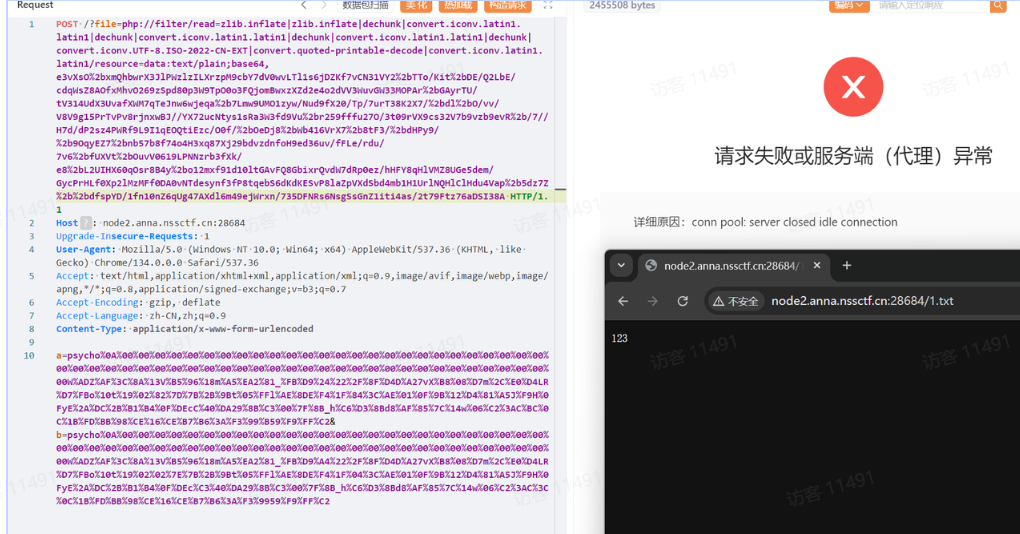The image size is (1020, 534).
Task: Select the node2.anna.nssctf.cn:28684 browser tab
Action: coord(732,265)
